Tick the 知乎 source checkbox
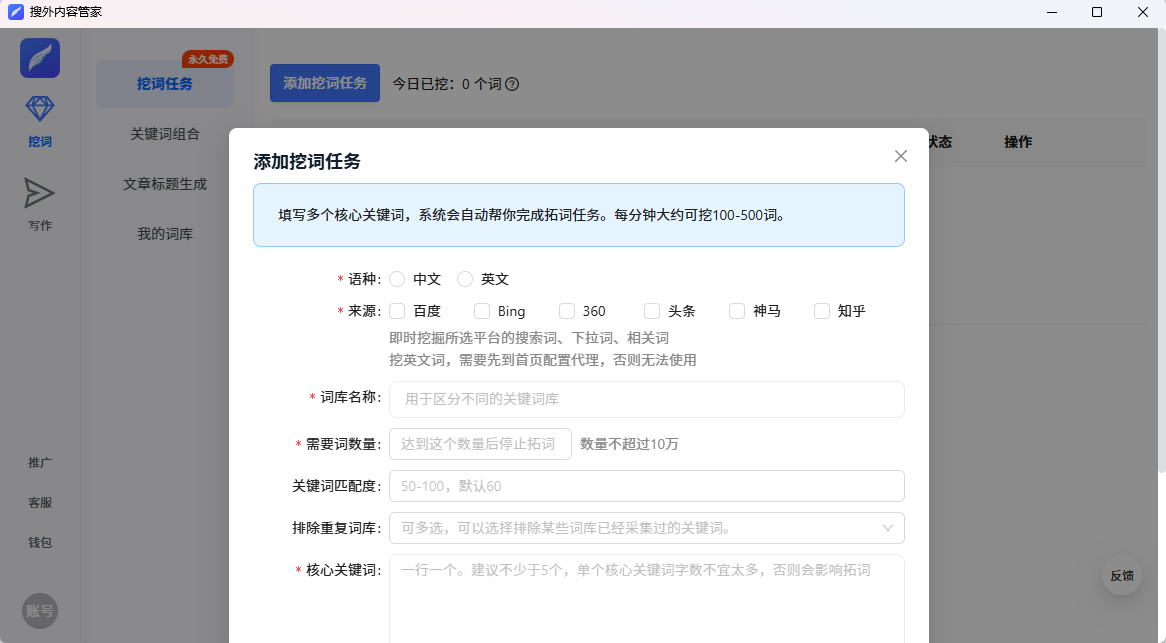The width and height of the screenshot is (1166, 643). point(822,311)
